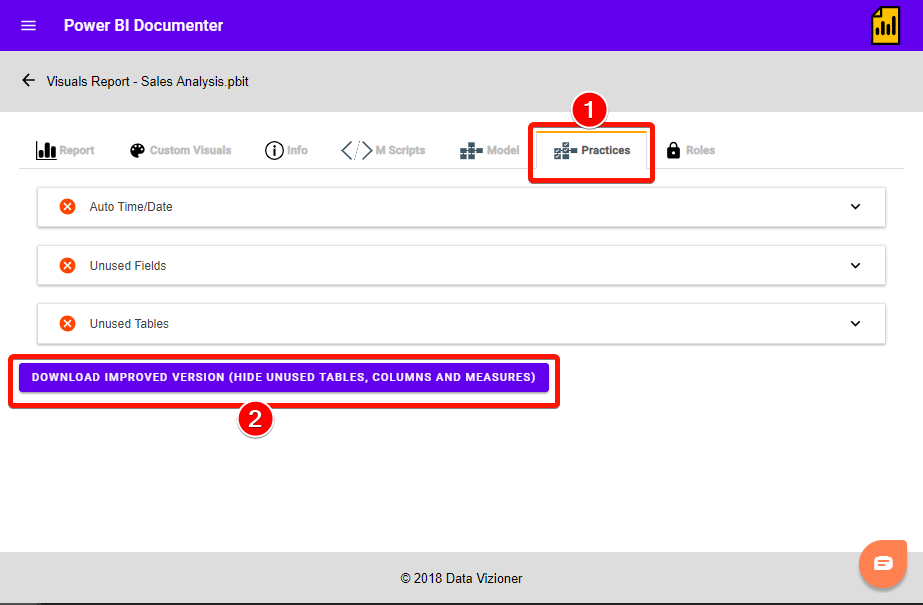This screenshot has width=923, height=605.
Task: Click the Visuals Report - Sales Analysis.pbit title
Action: point(148,81)
